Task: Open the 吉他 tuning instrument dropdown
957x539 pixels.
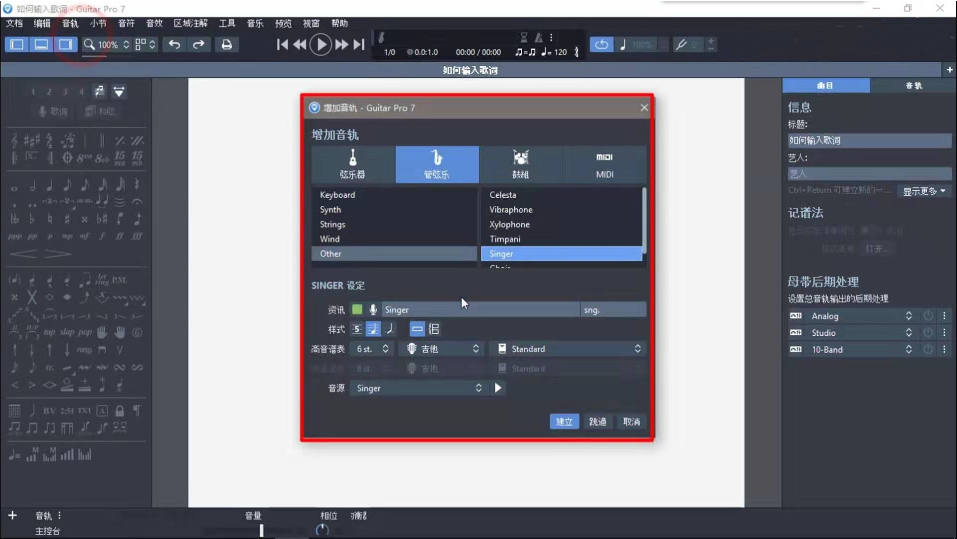Action: [x=442, y=349]
